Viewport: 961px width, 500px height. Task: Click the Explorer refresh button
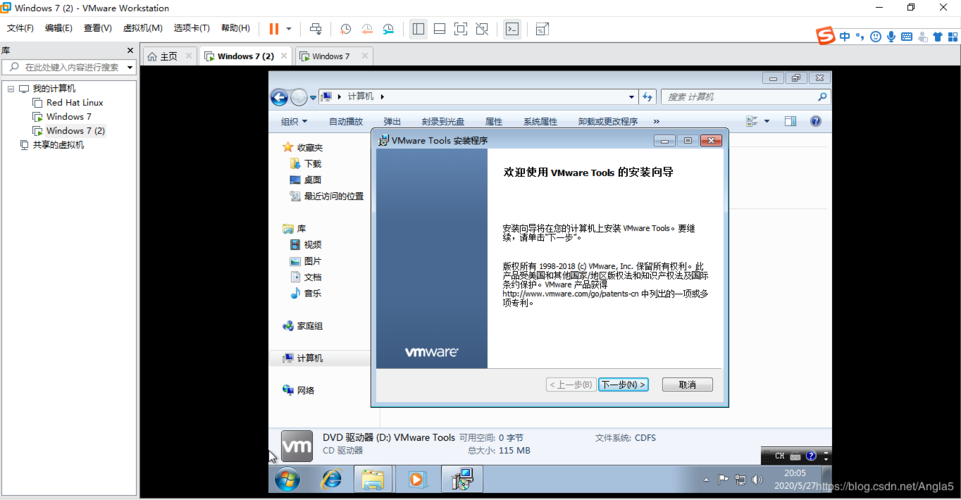point(648,97)
